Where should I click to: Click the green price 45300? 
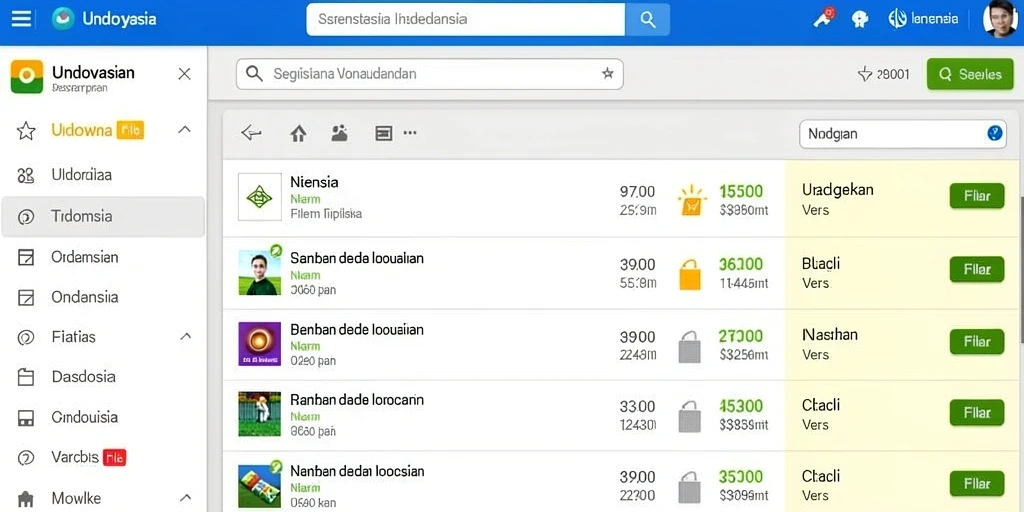[741, 406]
